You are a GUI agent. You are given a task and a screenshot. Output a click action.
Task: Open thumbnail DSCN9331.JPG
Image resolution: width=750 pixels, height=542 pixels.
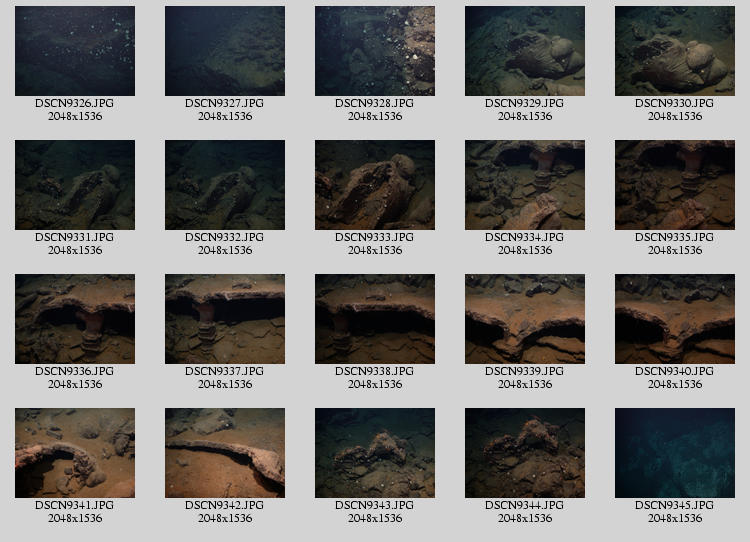pyautogui.click(x=75, y=185)
